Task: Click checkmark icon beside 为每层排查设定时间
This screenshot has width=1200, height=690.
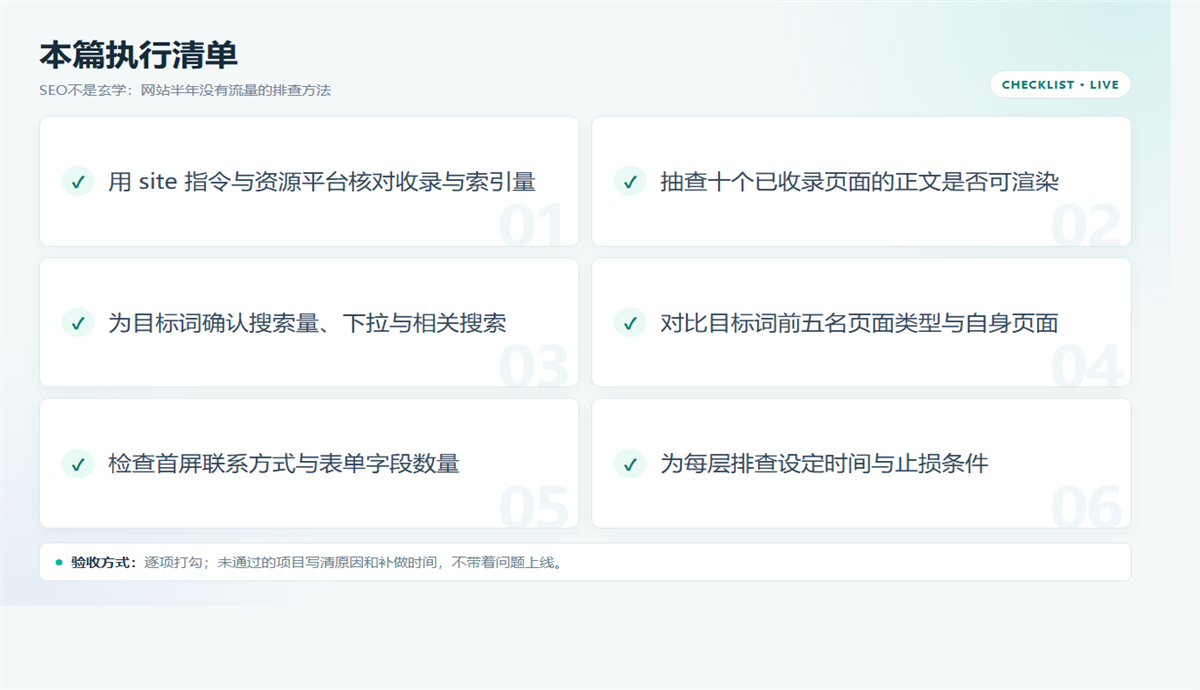Action: 630,464
